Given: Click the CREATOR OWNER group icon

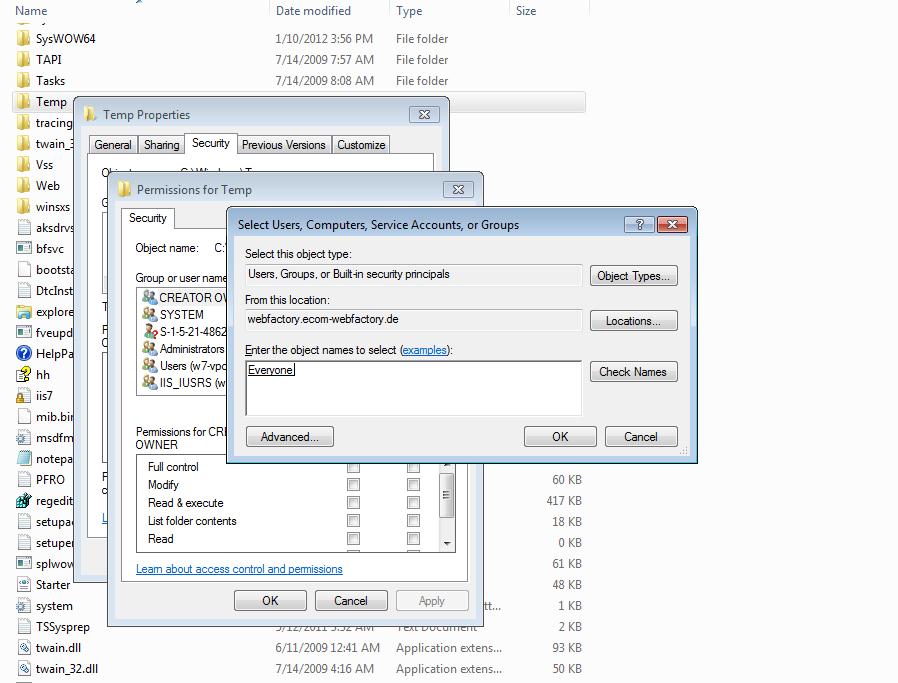Looking at the screenshot, I should click(x=150, y=298).
